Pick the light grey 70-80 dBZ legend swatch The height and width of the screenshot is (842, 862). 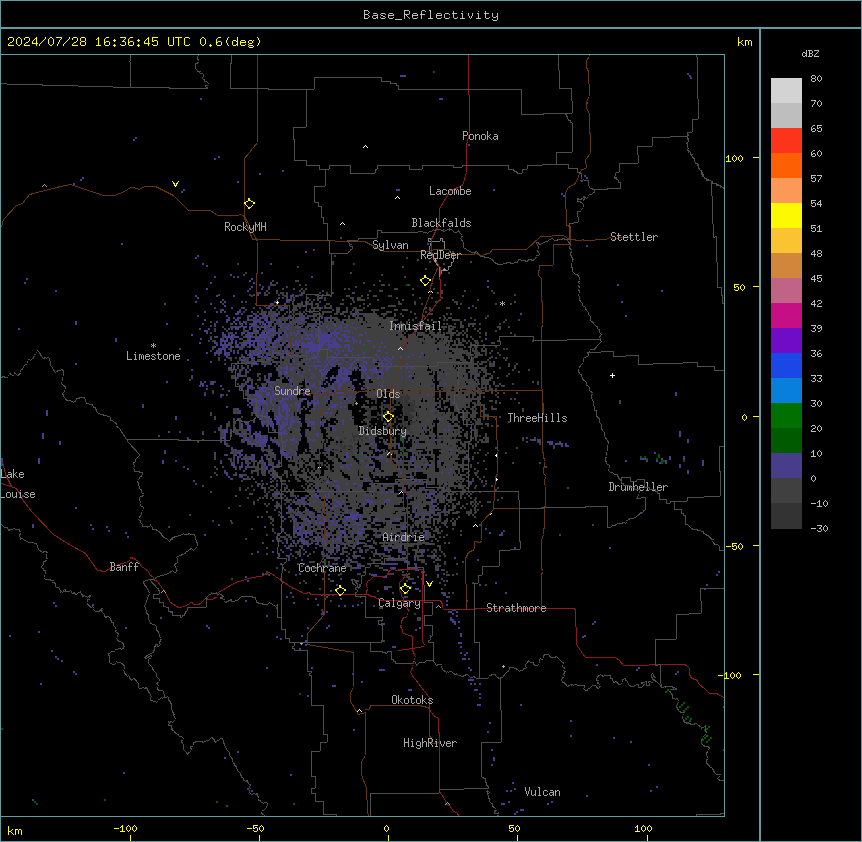tap(786, 91)
